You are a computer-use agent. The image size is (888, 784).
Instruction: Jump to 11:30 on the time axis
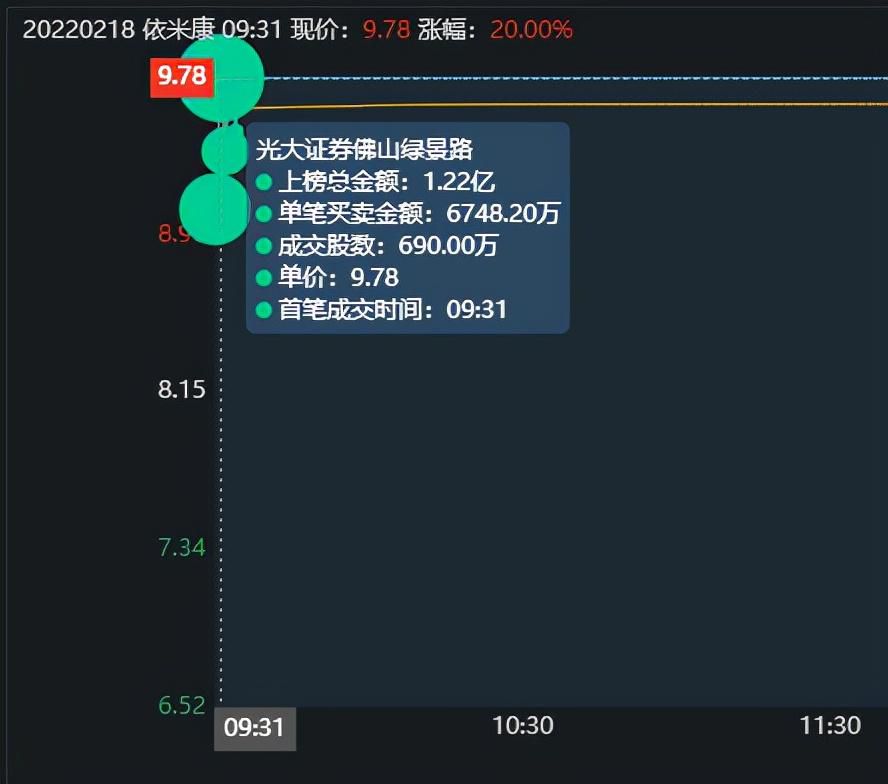click(x=830, y=725)
